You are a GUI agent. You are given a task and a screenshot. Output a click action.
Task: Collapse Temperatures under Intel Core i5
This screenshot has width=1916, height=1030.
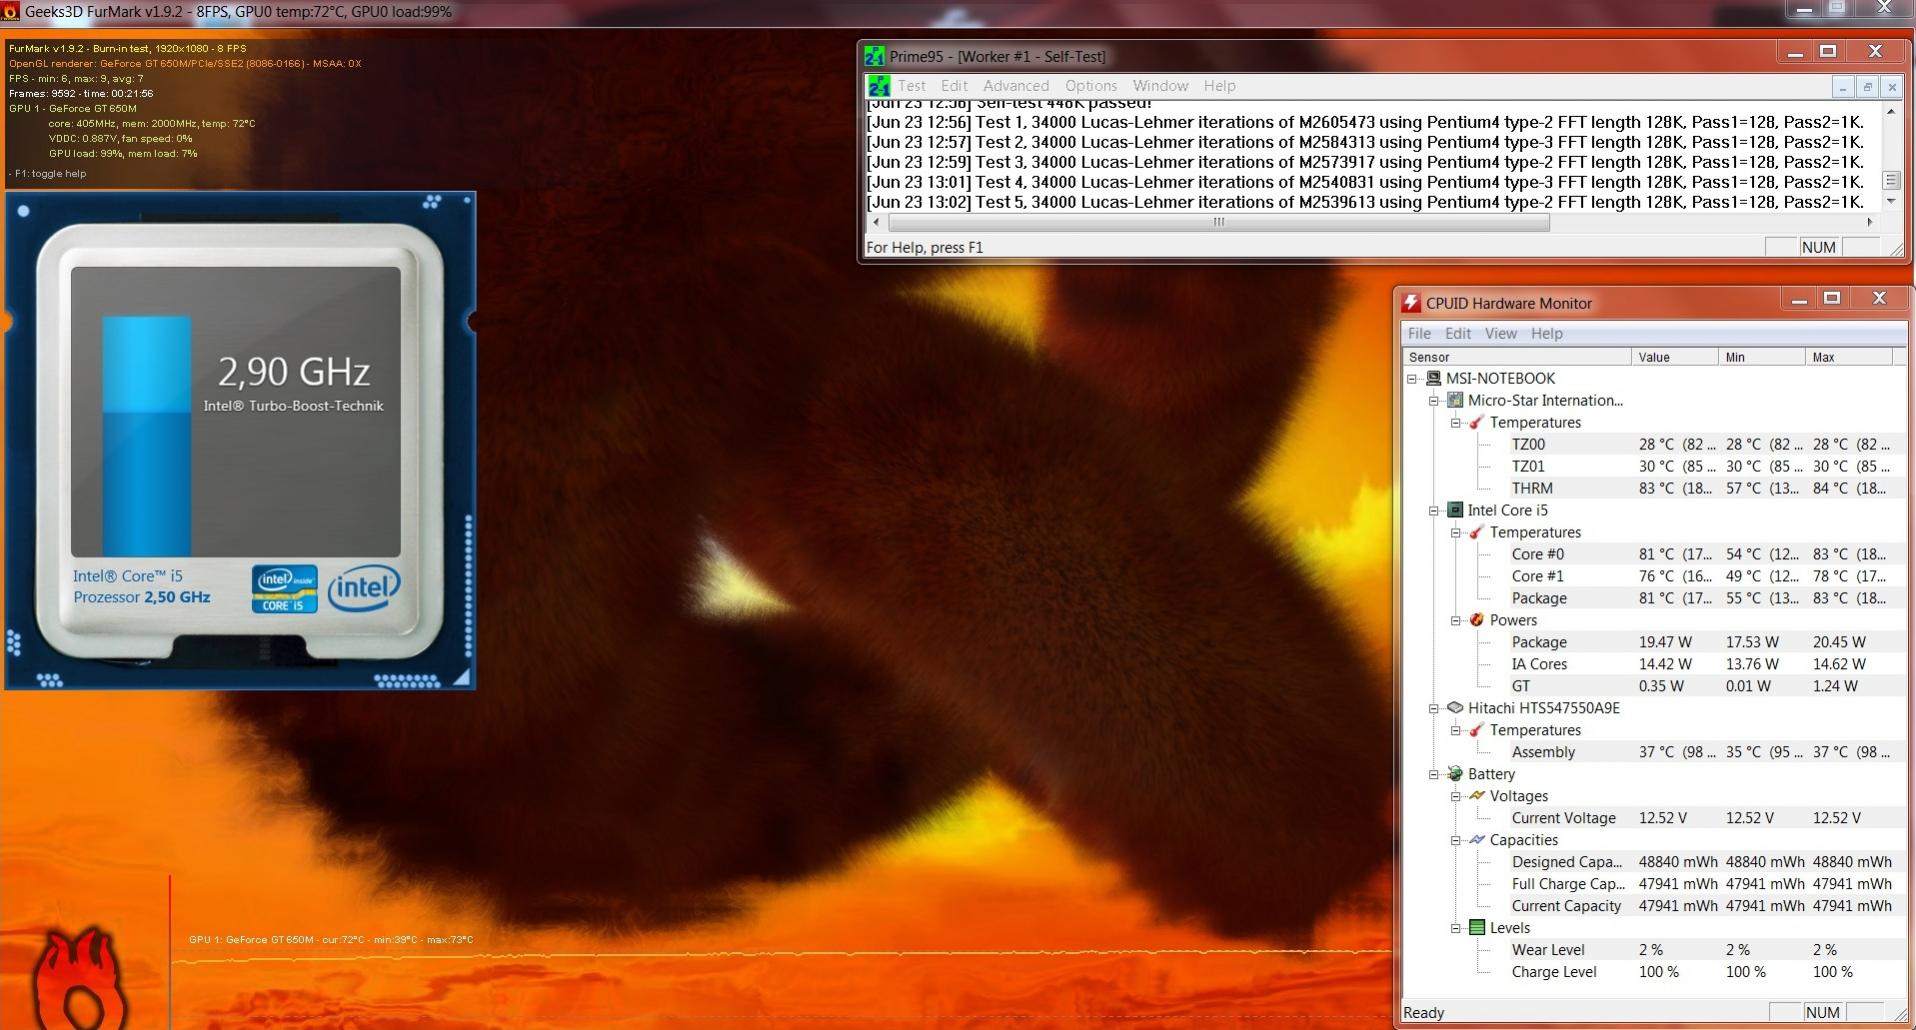[x=1456, y=533]
